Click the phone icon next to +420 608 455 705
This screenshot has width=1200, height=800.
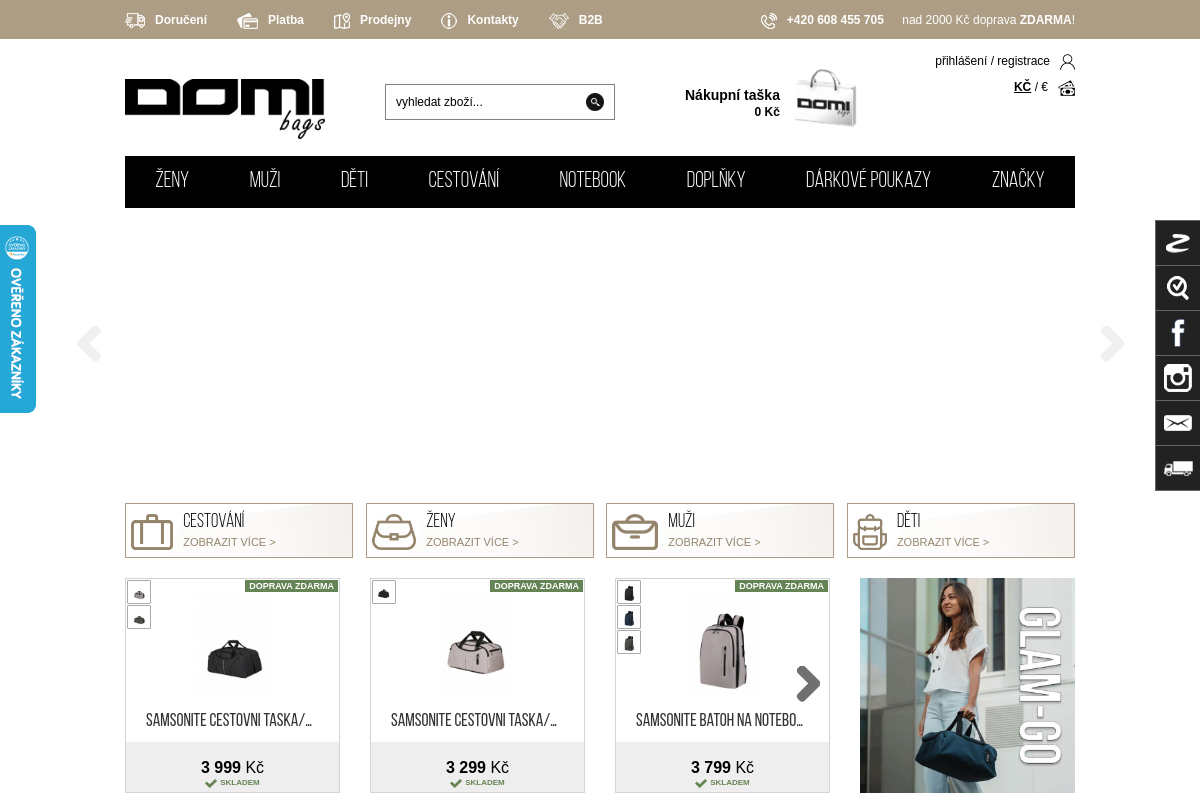[769, 20]
